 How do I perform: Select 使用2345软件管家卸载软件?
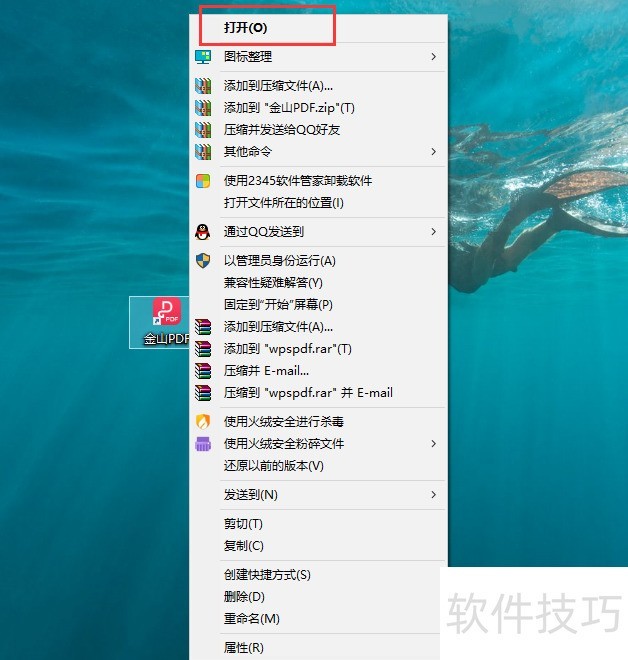click(298, 181)
